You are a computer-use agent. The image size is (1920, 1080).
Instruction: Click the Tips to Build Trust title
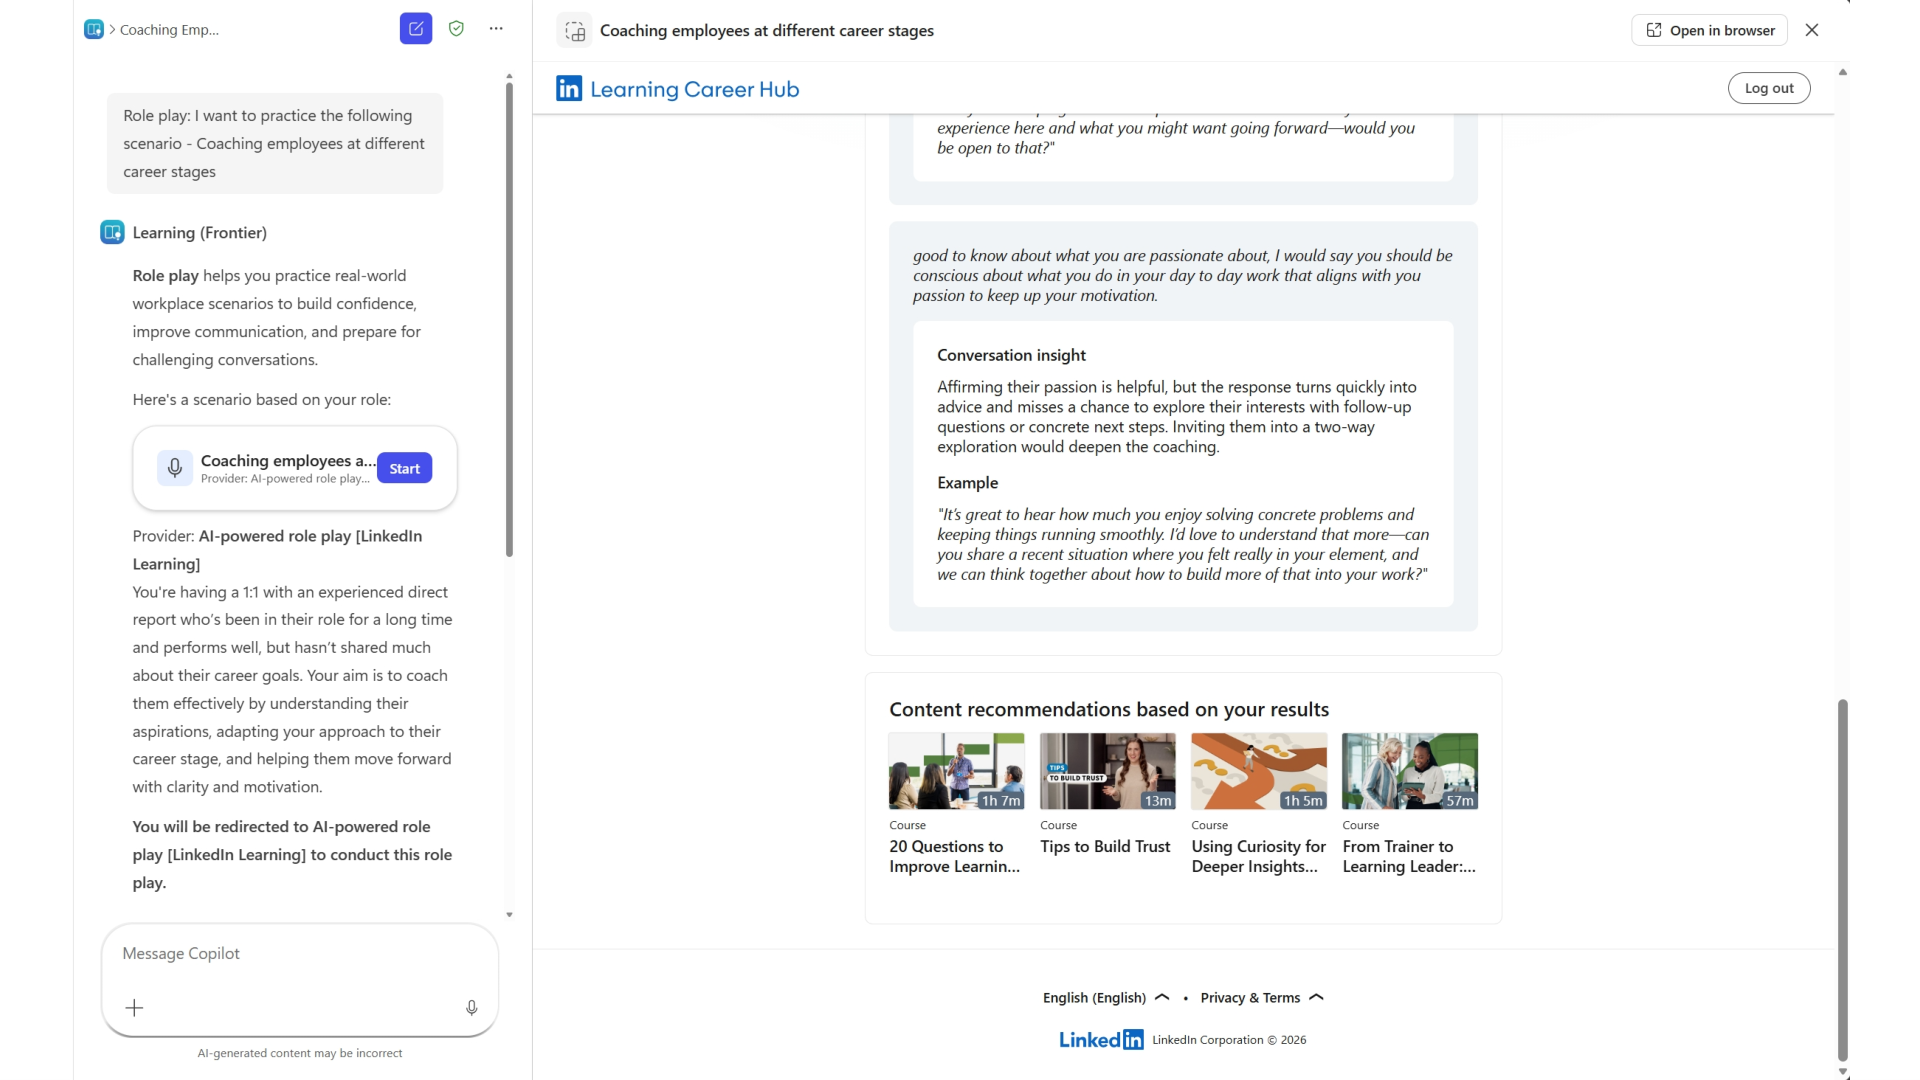1105,847
